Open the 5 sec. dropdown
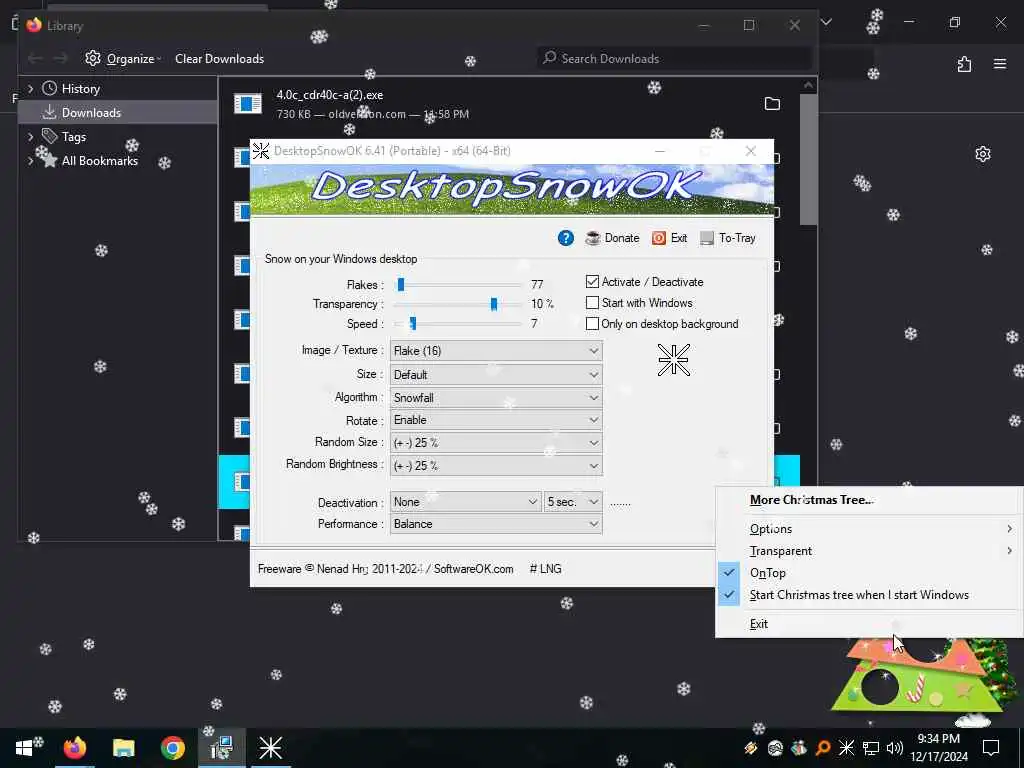The height and width of the screenshot is (768, 1024). coord(573,502)
